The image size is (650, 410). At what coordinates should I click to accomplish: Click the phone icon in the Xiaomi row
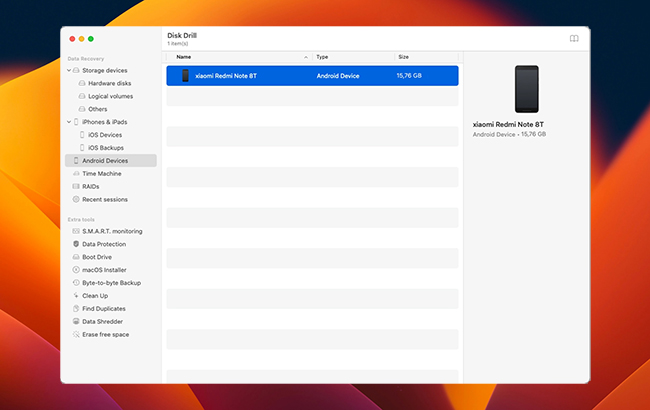(x=185, y=76)
